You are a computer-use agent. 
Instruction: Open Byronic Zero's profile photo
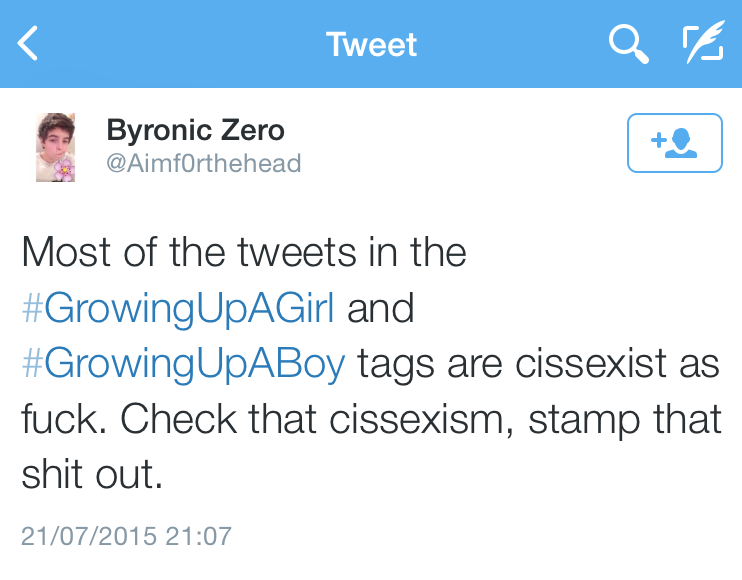tap(56, 147)
